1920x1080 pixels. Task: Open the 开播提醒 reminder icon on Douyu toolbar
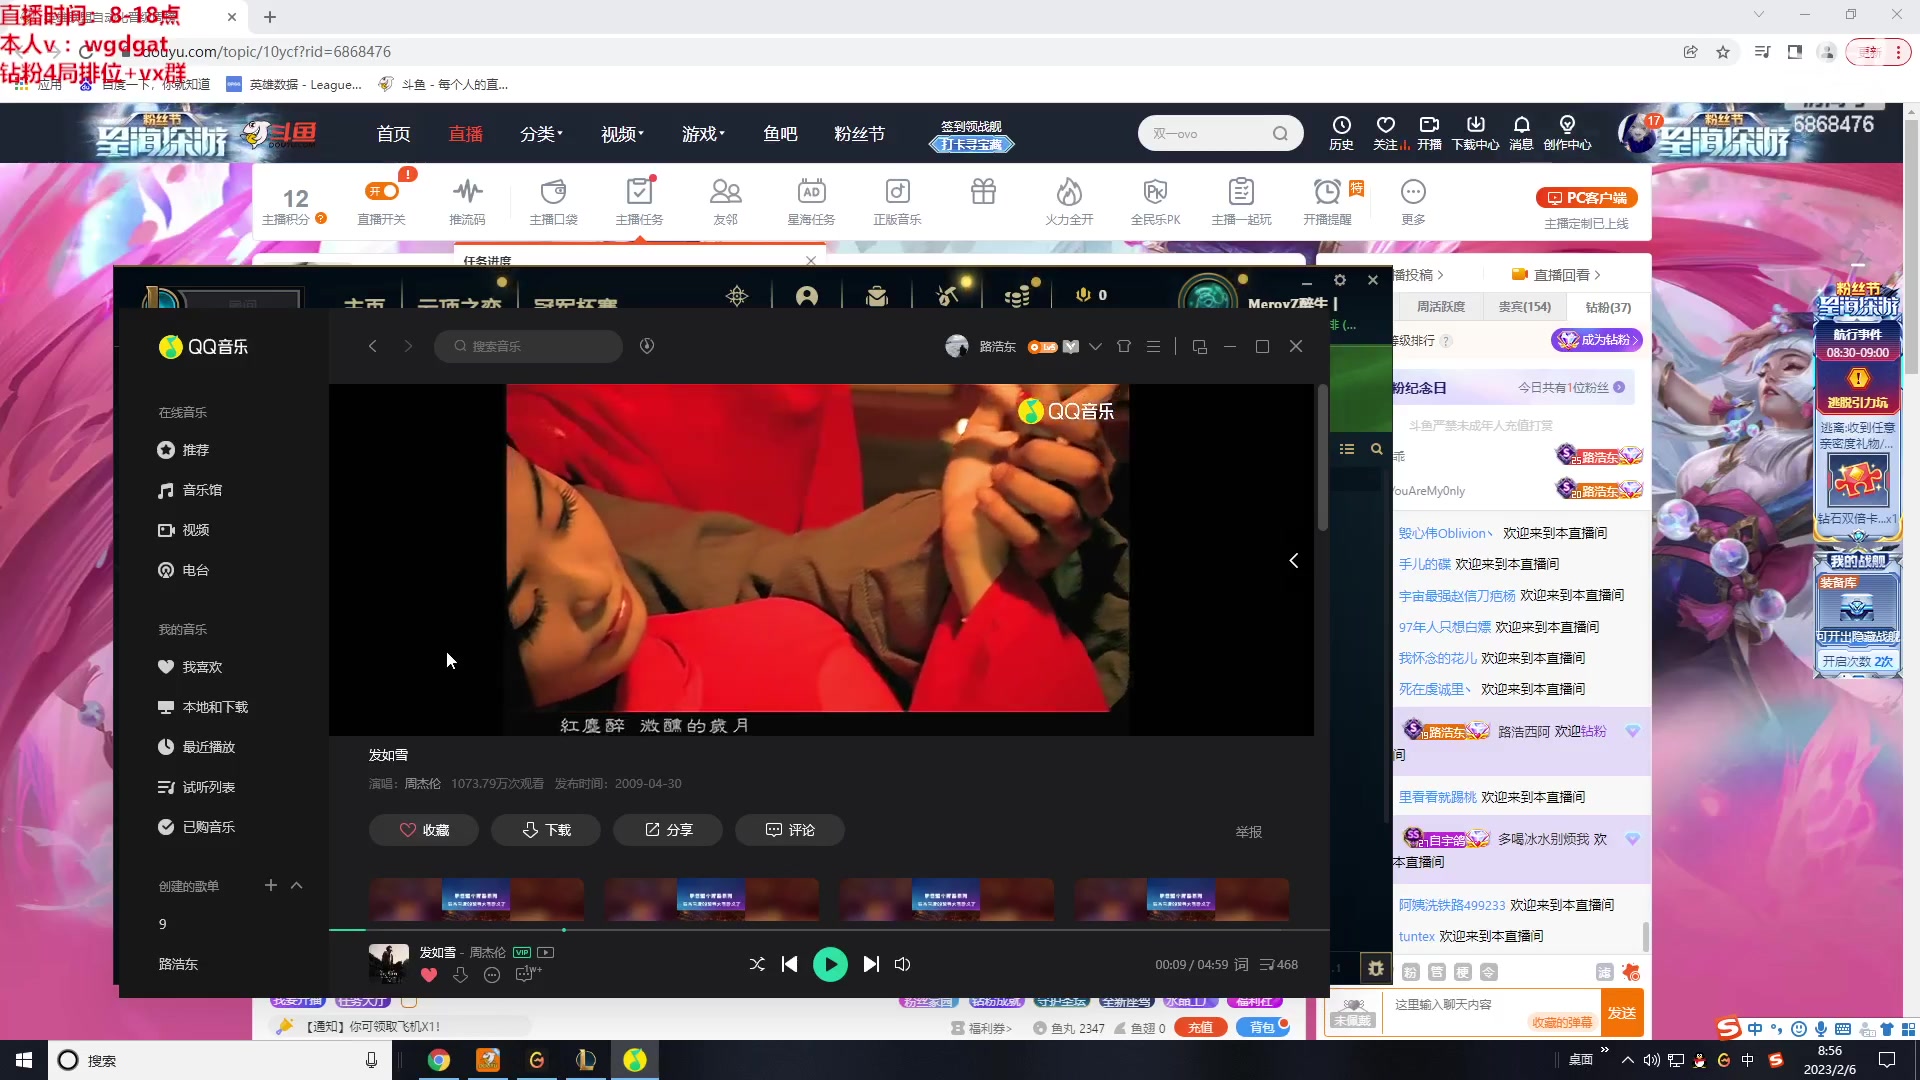[1326, 200]
